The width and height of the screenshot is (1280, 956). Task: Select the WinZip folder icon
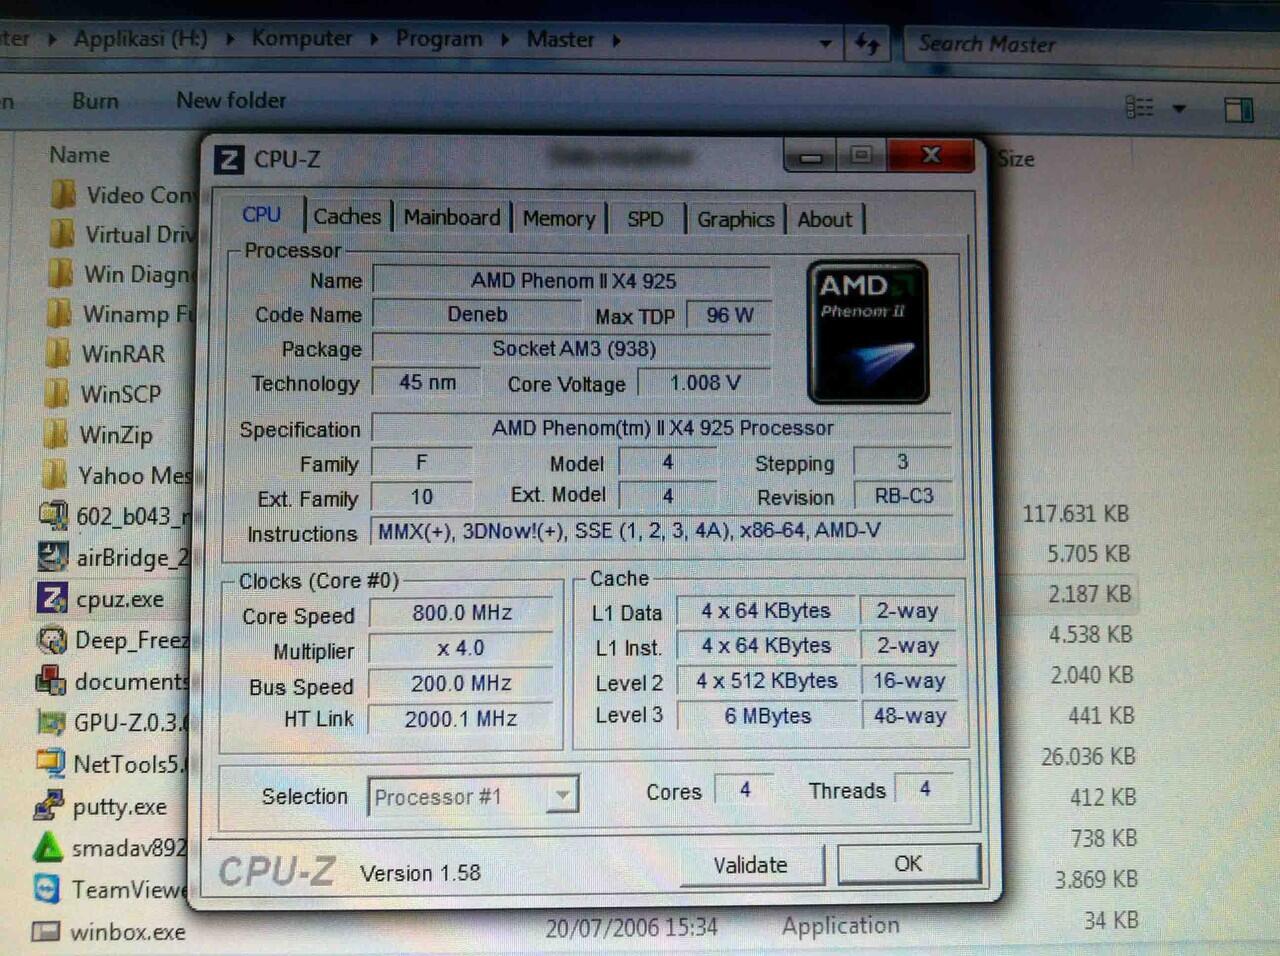(57, 434)
